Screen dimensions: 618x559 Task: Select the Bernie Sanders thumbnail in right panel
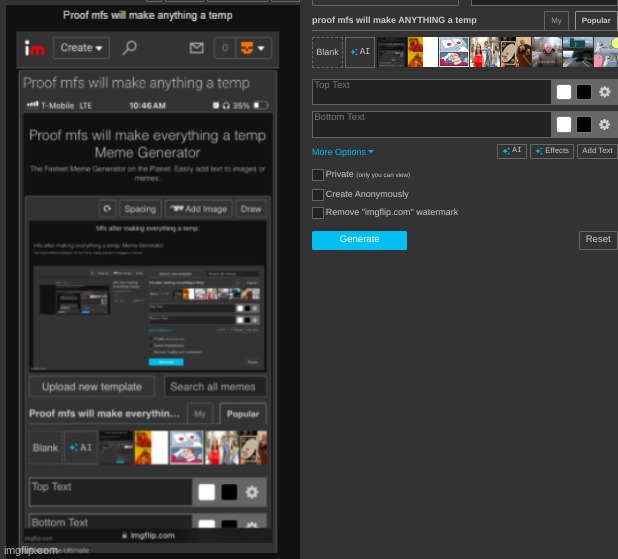[x=547, y=52]
